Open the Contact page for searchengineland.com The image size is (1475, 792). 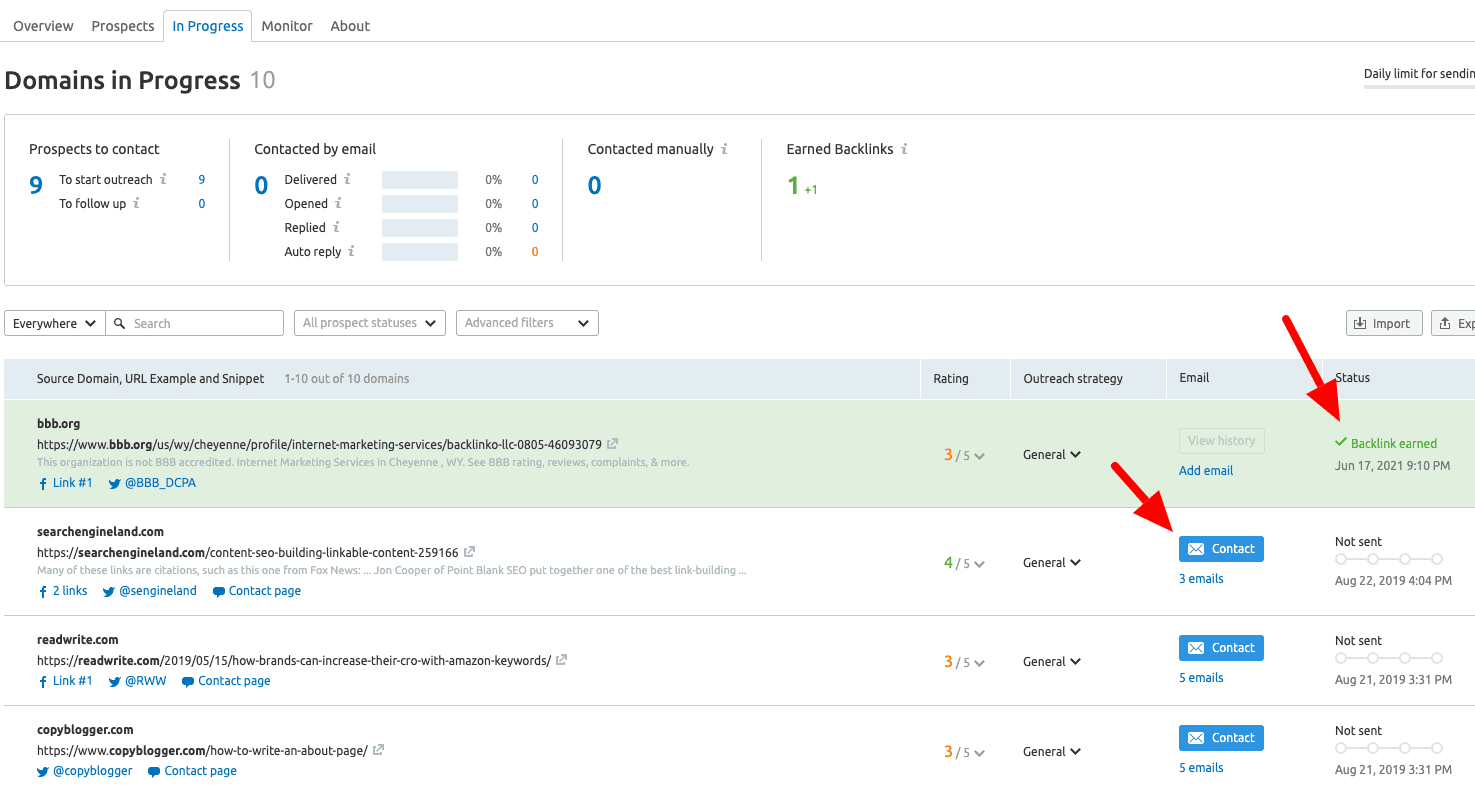click(x=256, y=590)
